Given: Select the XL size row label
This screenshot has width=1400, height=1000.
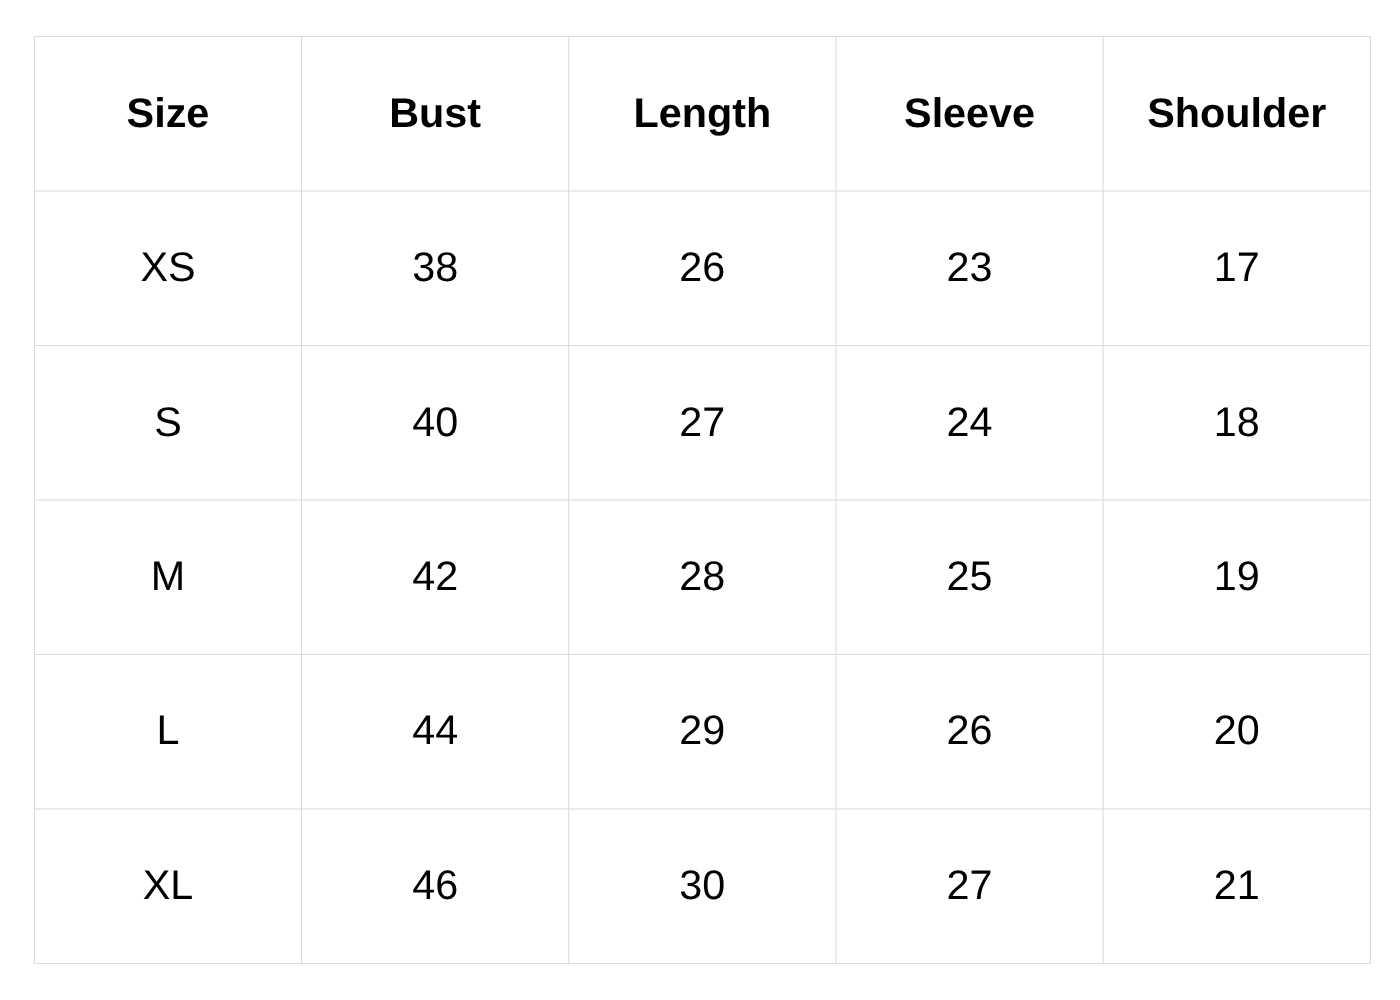Looking at the screenshot, I should coord(168,886).
